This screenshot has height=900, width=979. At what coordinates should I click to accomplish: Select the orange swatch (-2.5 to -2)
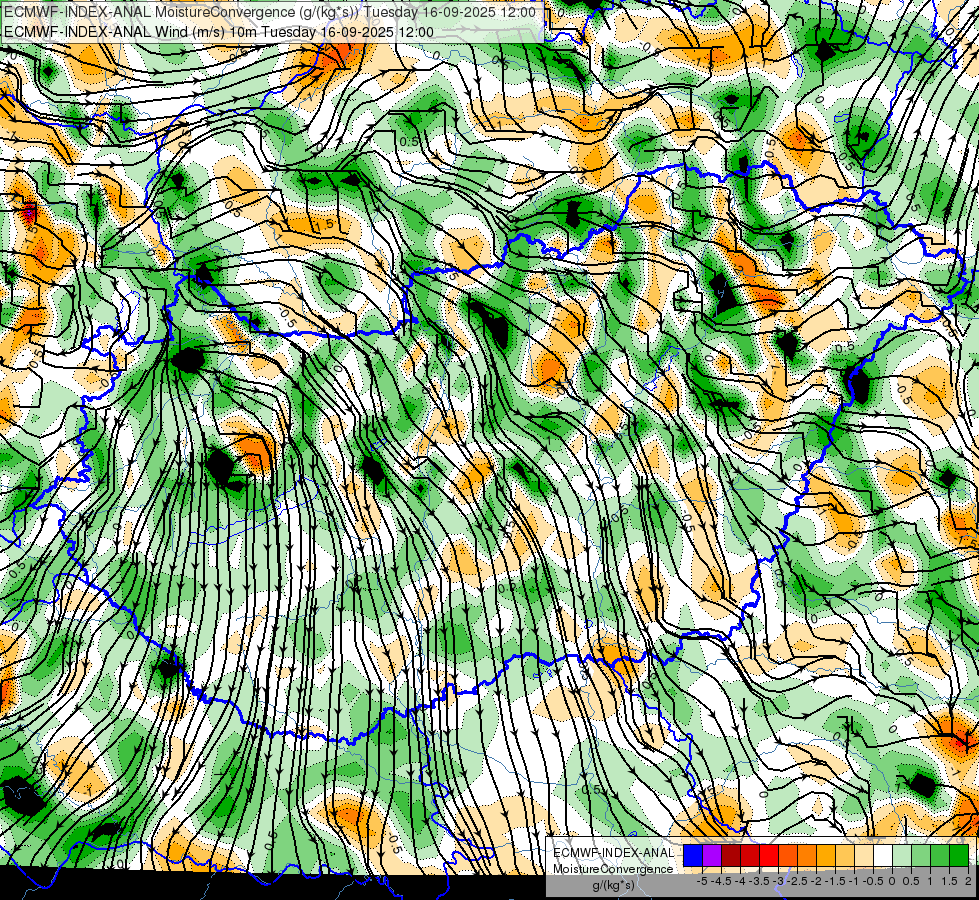pyautogui.click(x=807, y=855)
